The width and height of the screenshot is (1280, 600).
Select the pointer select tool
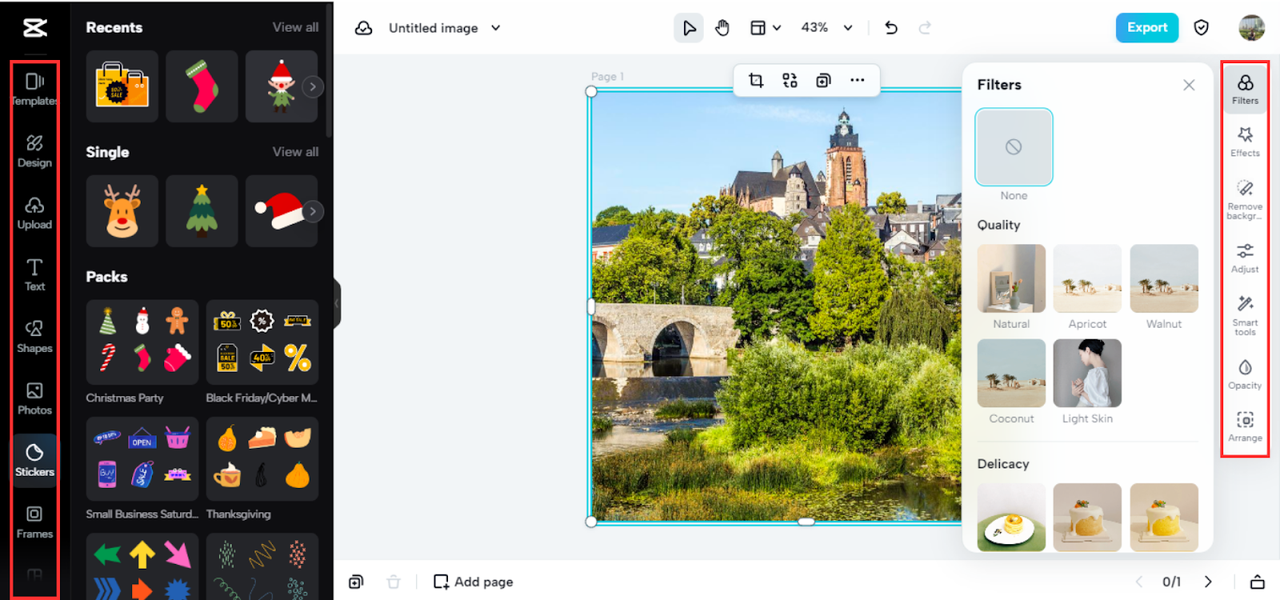(689, 28)
